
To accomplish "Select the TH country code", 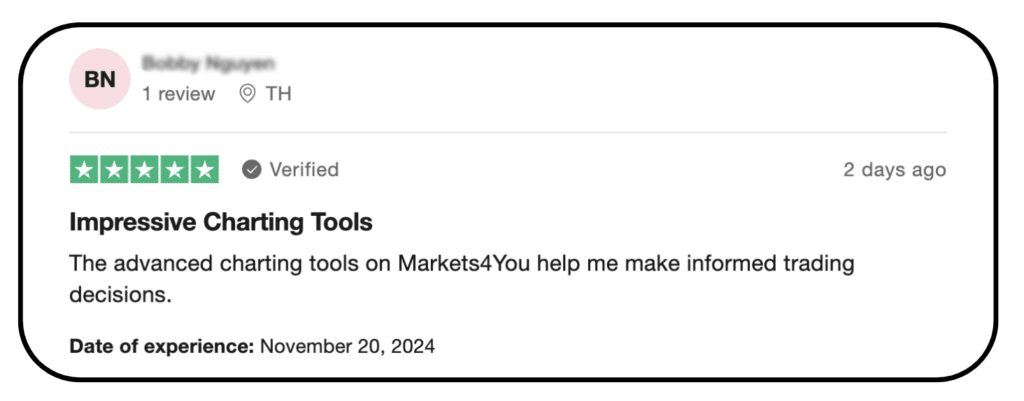I will (x=278, y=94).
